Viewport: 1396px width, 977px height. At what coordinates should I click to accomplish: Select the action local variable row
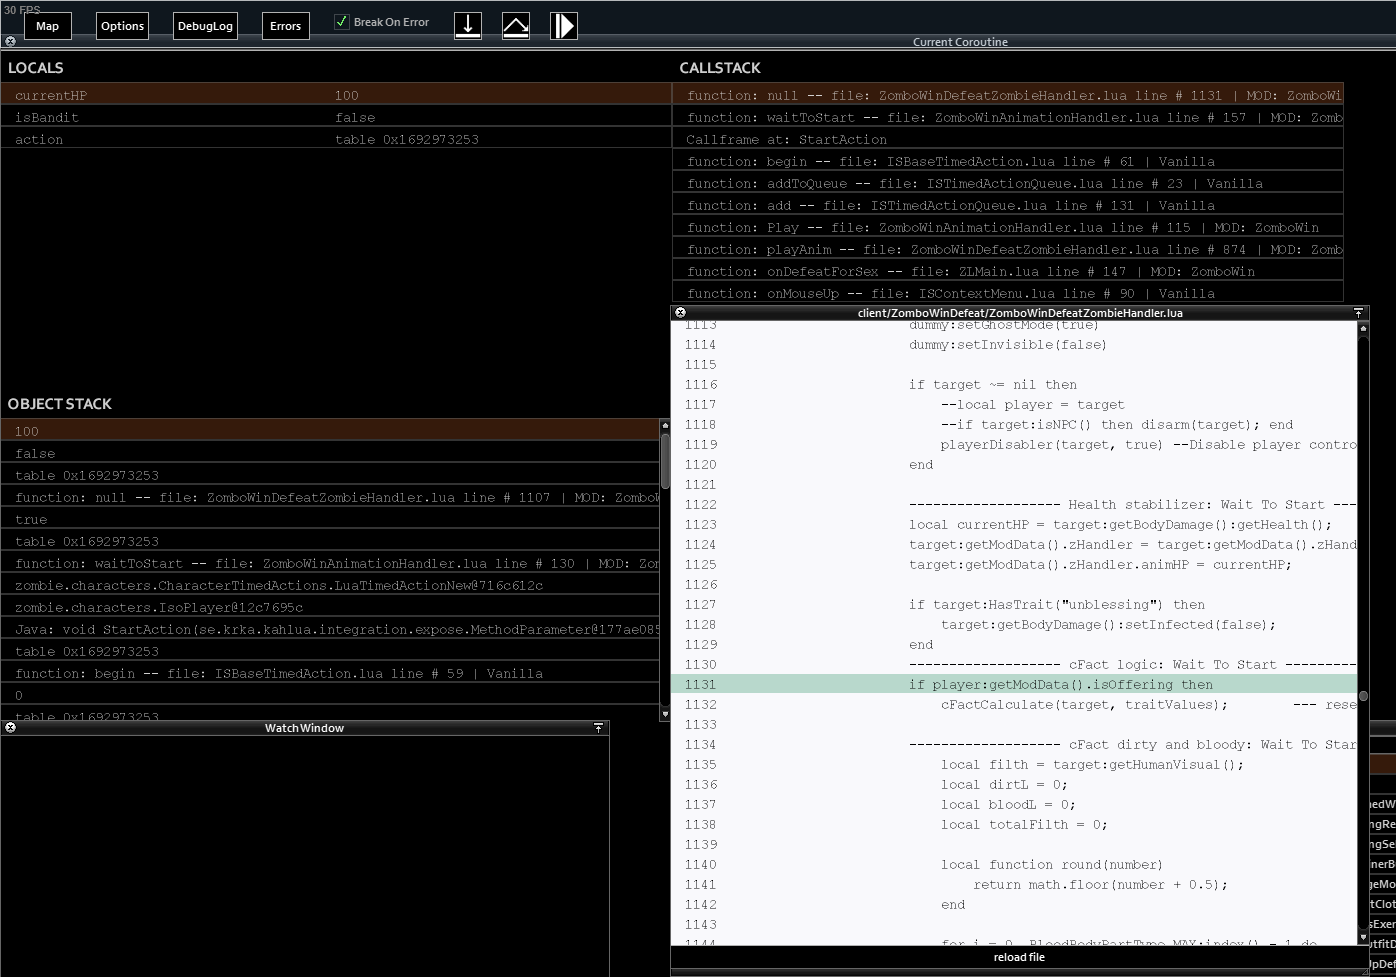(x=336, y=139)
